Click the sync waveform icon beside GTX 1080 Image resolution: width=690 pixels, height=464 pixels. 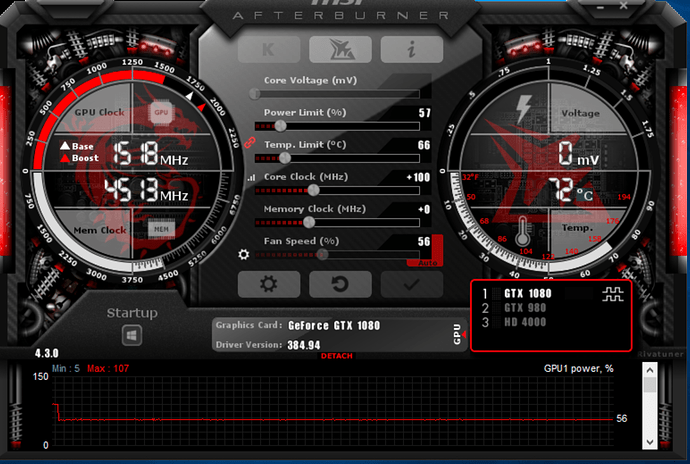coord(613,294)
